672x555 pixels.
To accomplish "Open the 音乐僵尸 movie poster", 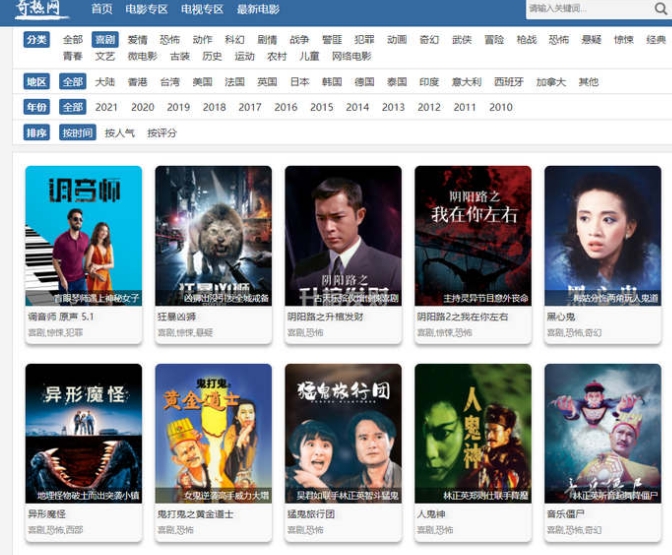I will pos(603,433).
